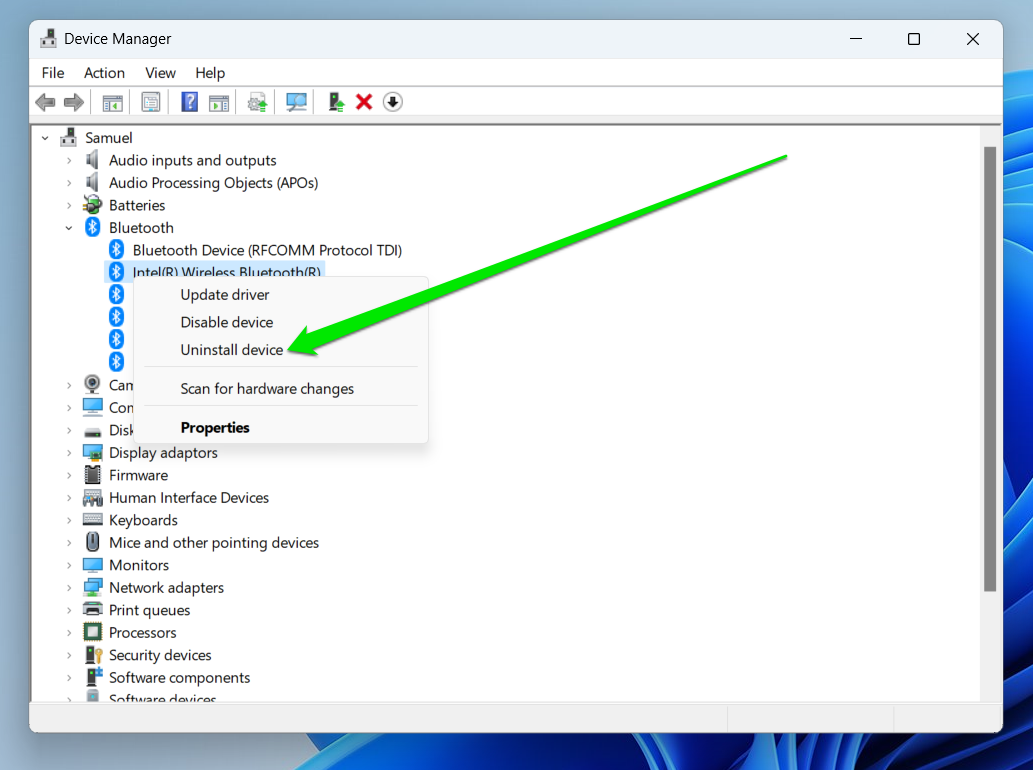This screenshot has height=770, width=1033.
Task: Select Update driver in context menu
Action: pyautogui.click(x=224, y=295)
